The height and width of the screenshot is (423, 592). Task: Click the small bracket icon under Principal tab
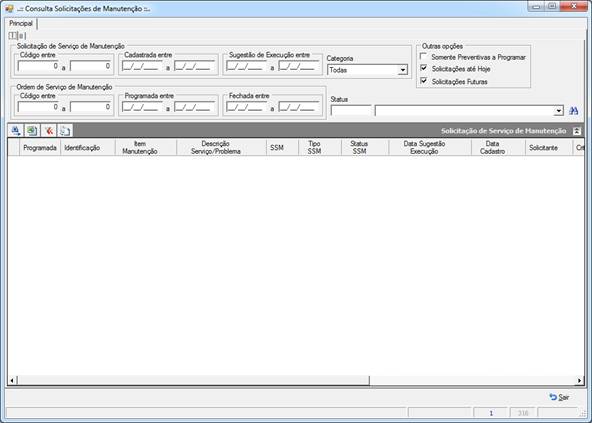[x=12, y=36]
